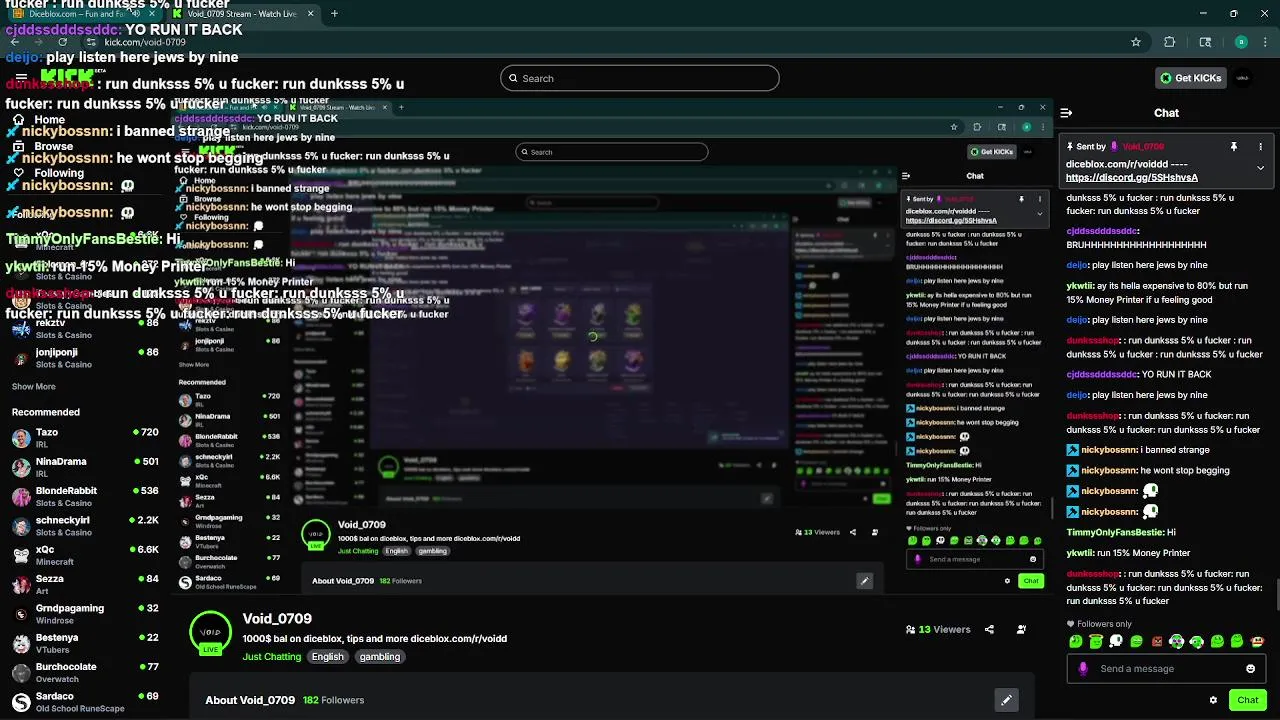The image size is (1280, 720).
Task: Open Chrome three-dot menu
Action: [1266, 42]
